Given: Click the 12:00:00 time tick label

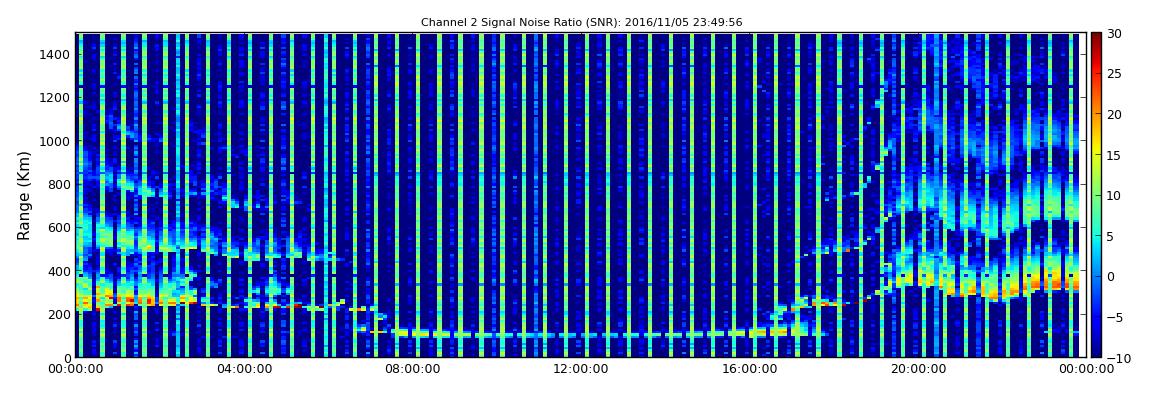Looking at the screenshot, I should coord(582,370).
